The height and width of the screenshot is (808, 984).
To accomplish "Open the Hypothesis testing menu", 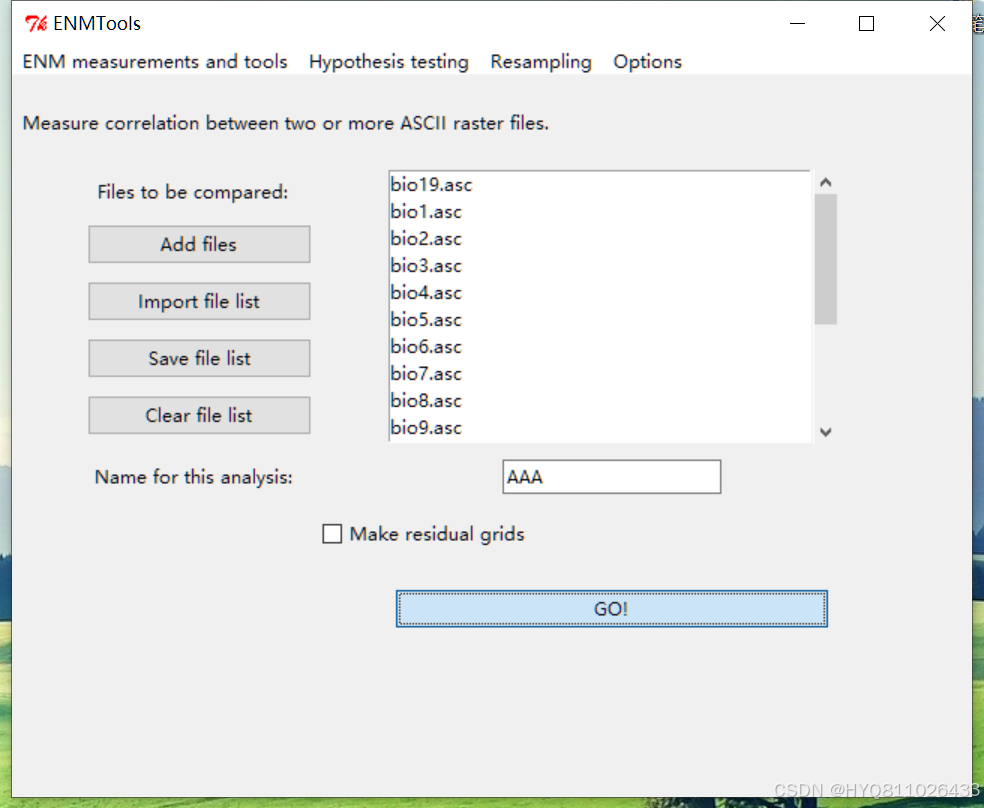I will (388, 61).
